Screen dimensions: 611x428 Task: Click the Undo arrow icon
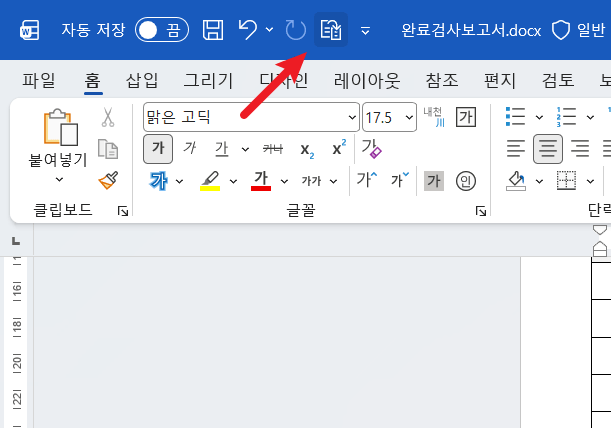[248, 30]
